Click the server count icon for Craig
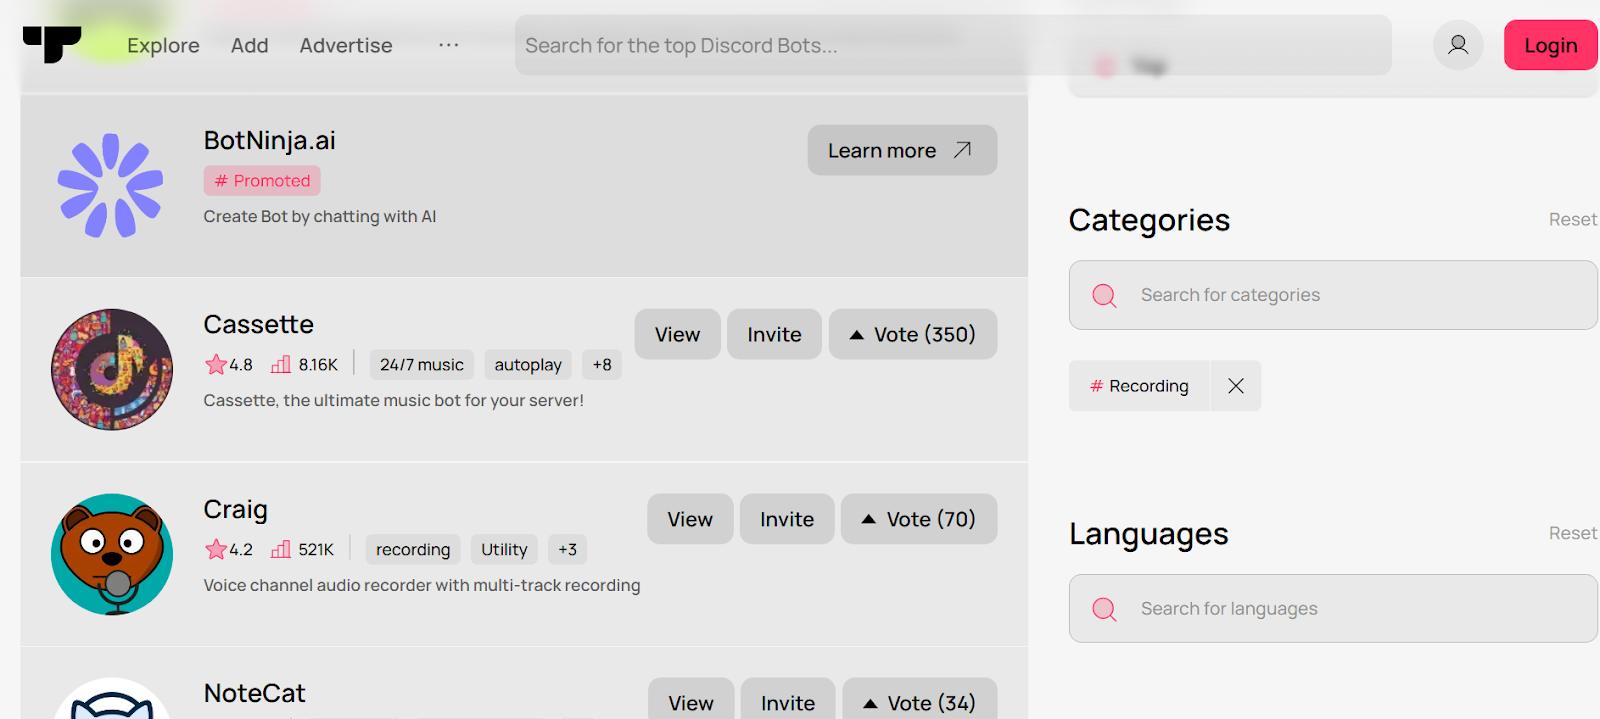The width and height of the screenshot is (1600, 719). pyautogui.click(x=281, y=549)
